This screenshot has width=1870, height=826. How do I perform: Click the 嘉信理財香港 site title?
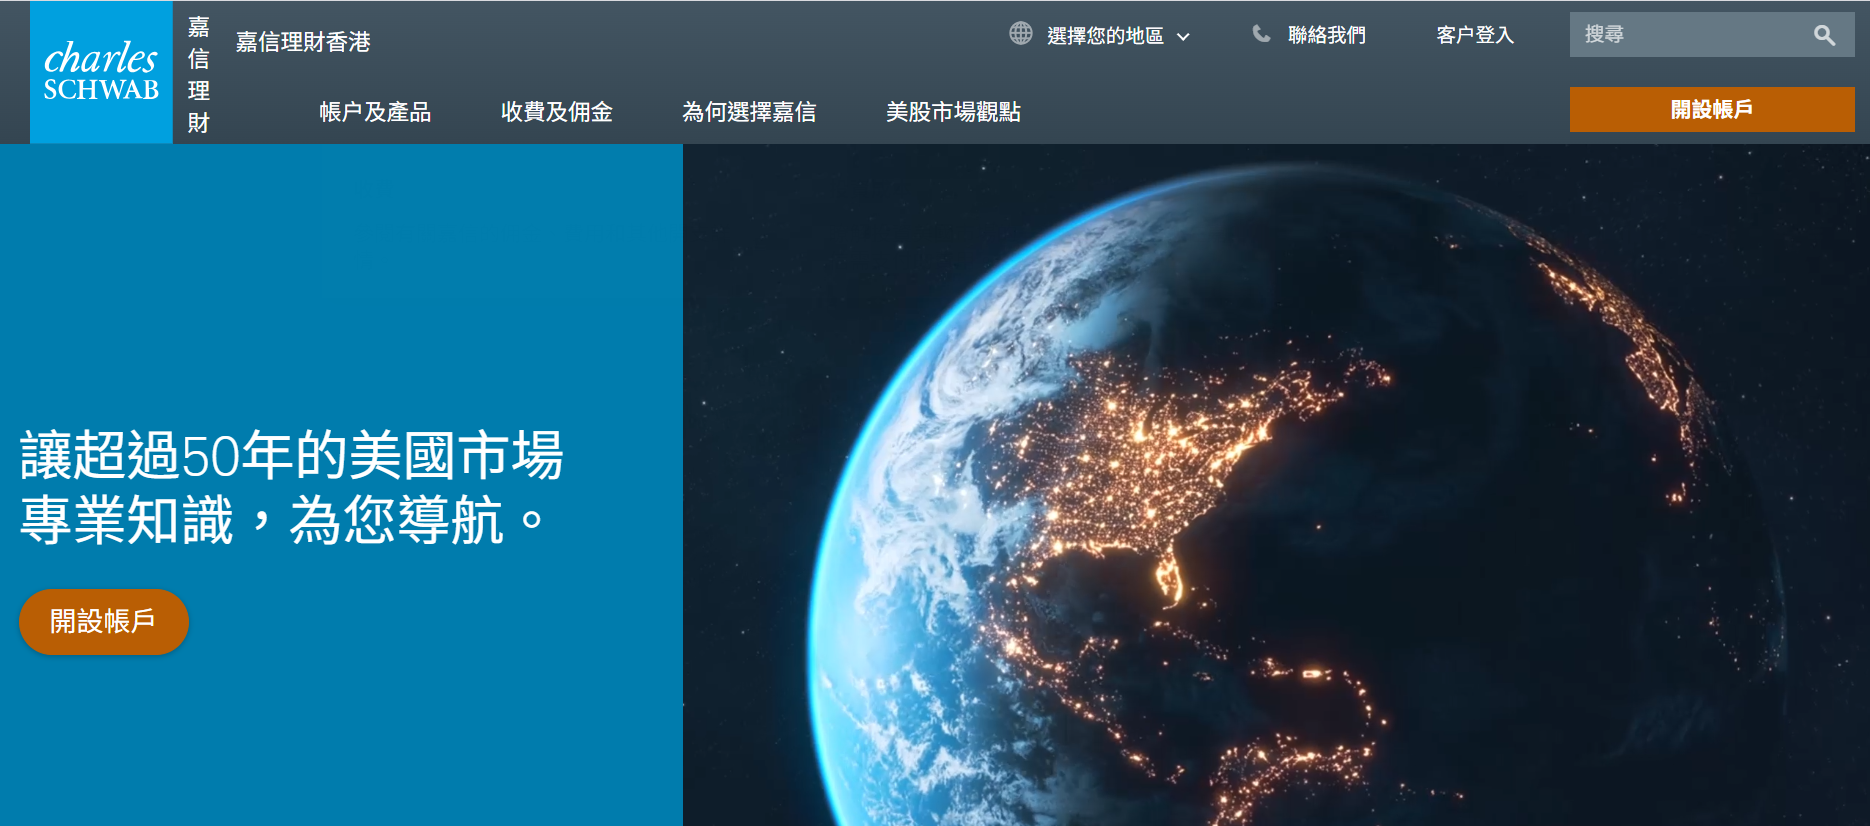coord(303,42)
